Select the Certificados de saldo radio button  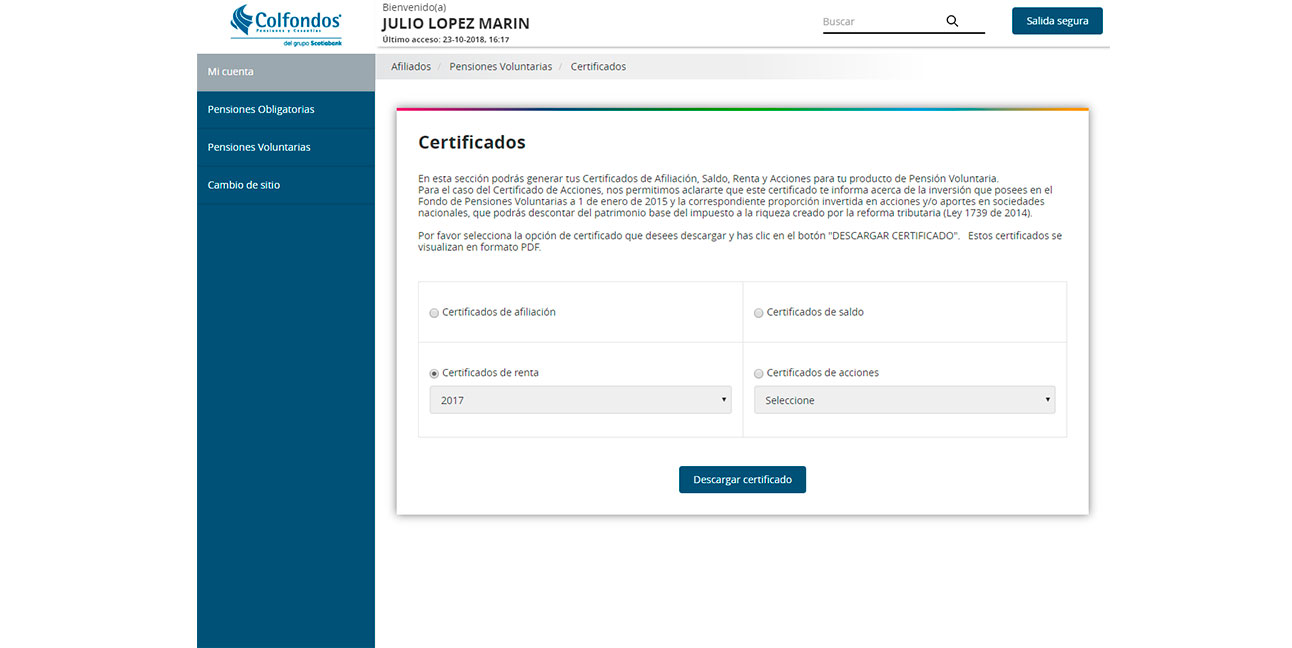pos(759,312)
